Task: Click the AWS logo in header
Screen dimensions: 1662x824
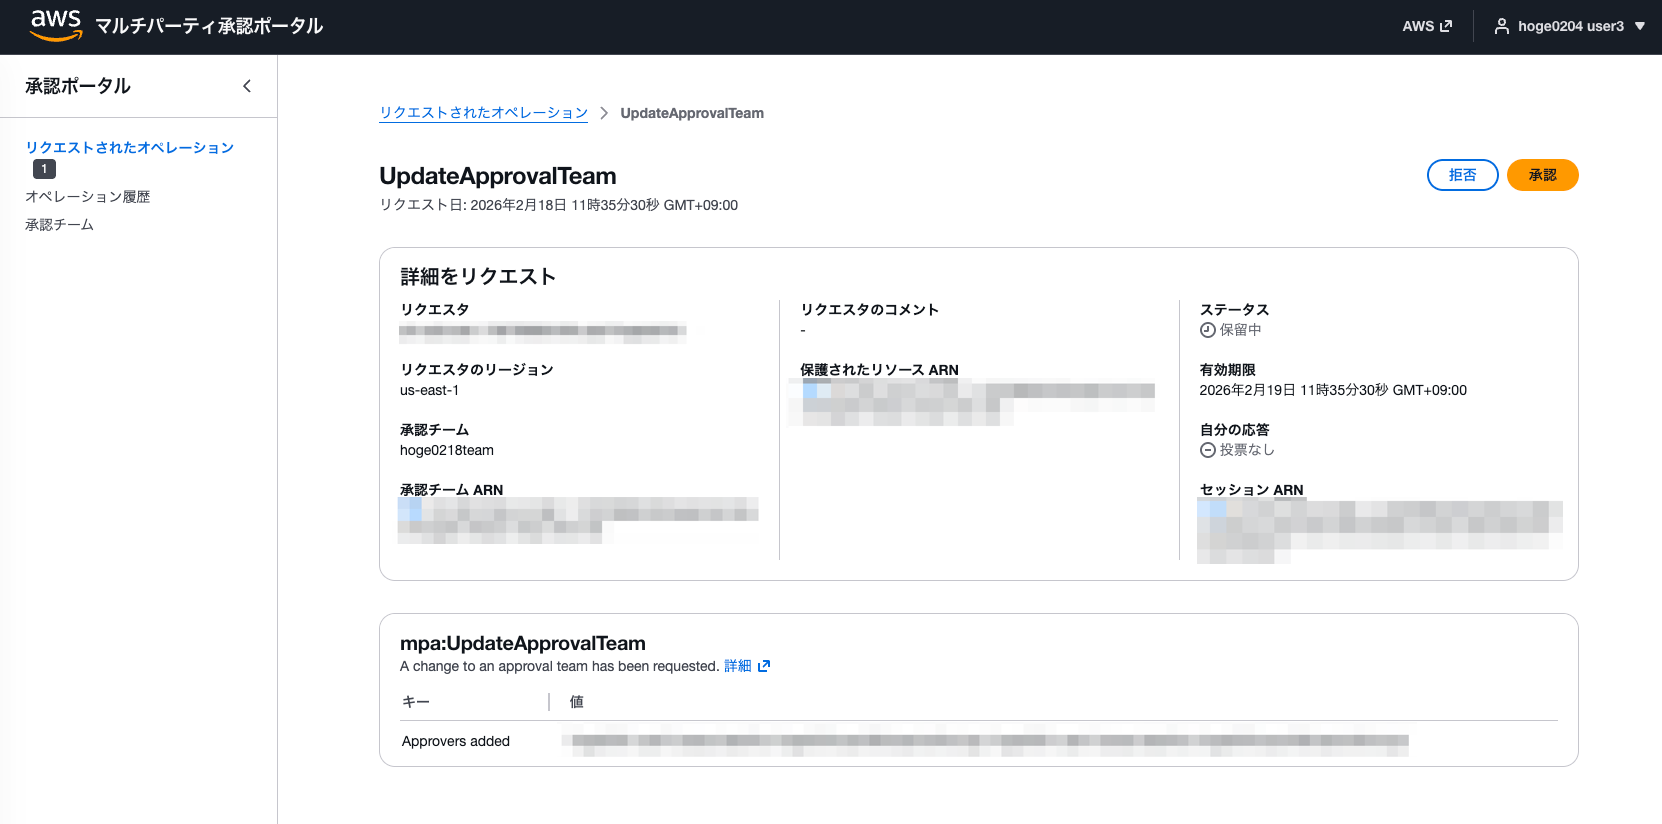Action: click(x=56, y=25)
